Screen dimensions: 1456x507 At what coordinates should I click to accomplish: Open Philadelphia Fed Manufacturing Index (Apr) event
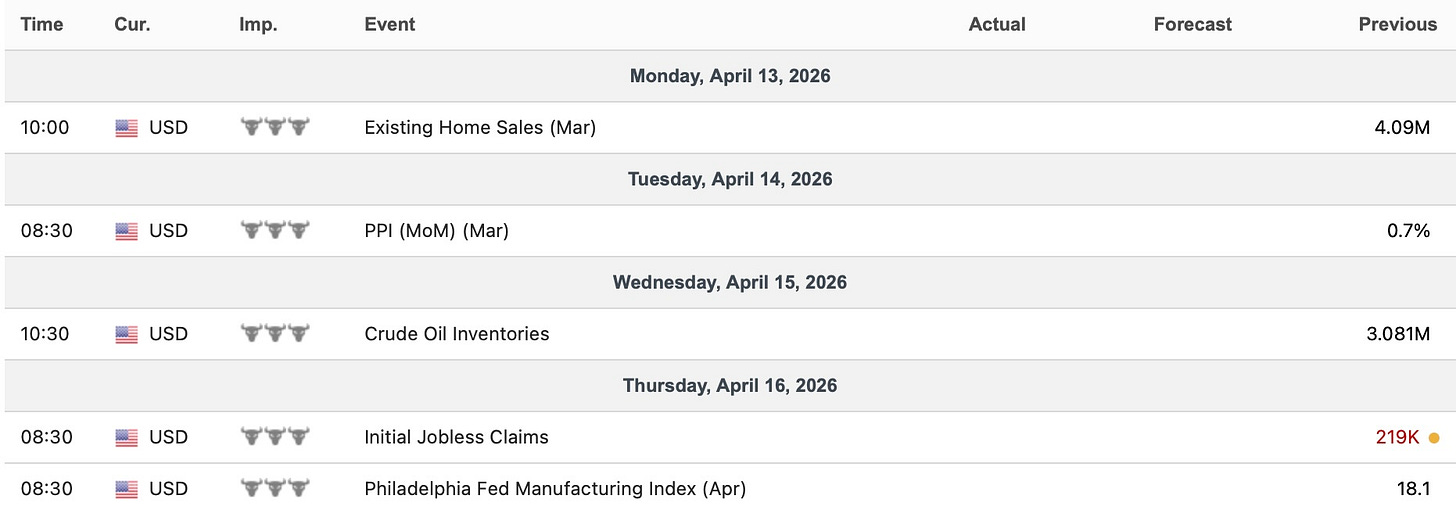[x=555, y=489]
